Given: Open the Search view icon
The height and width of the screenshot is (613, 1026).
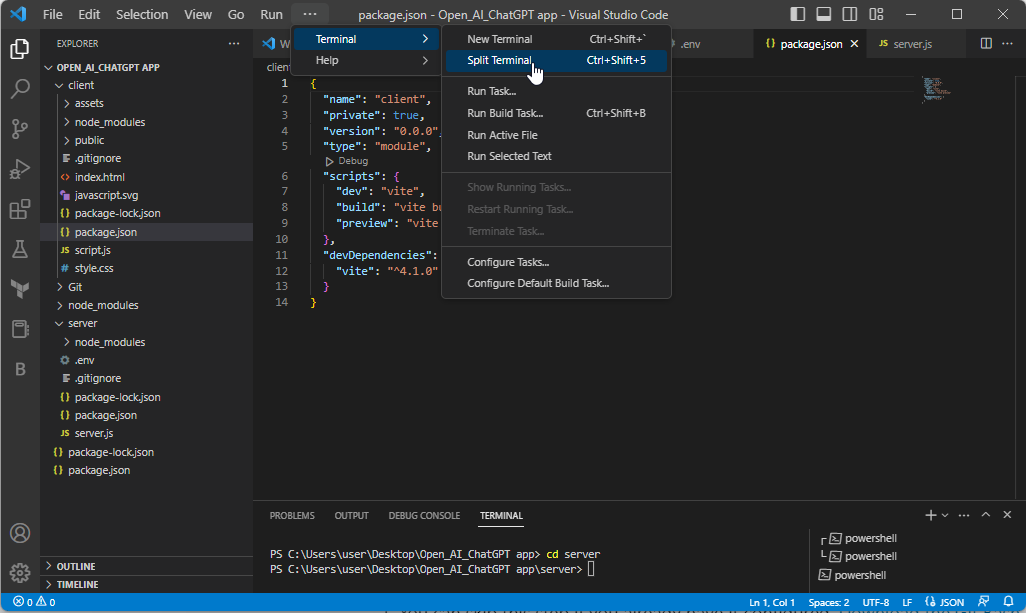Looking at the screenshot, I should [x=20, y=89].
